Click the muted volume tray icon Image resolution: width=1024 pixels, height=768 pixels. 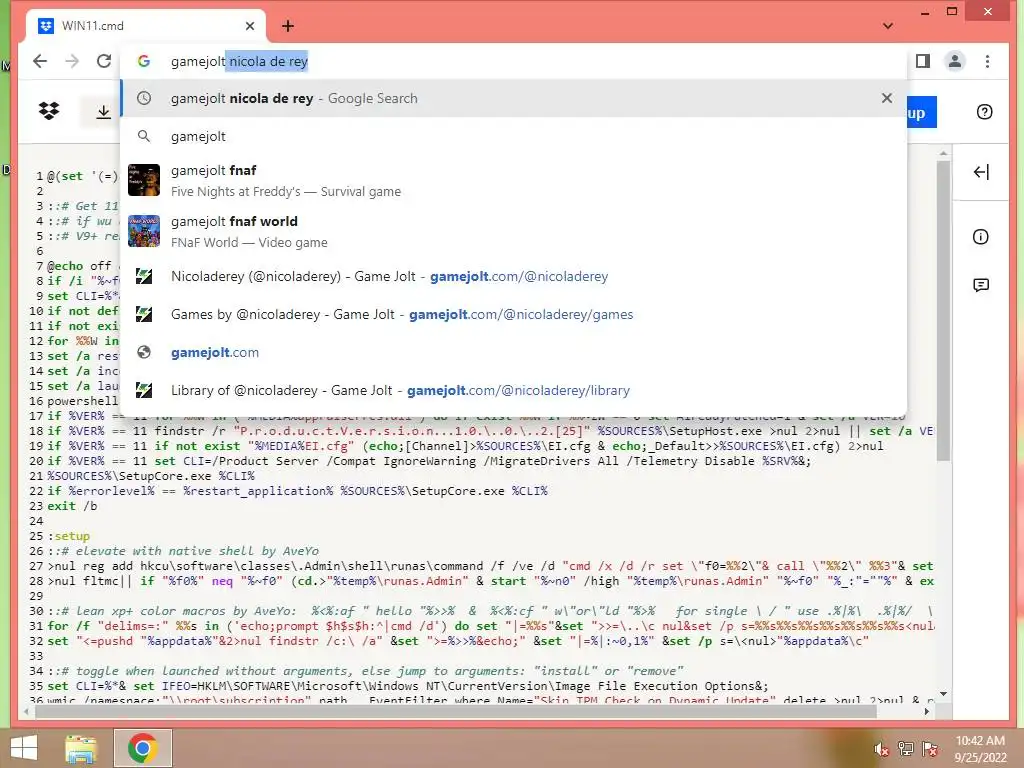pos(881,749)
